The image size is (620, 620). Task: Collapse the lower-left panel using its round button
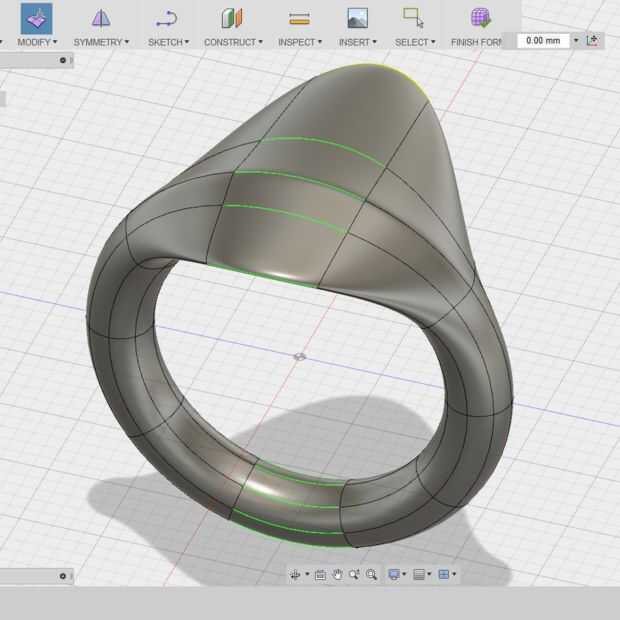coord(62,576)
